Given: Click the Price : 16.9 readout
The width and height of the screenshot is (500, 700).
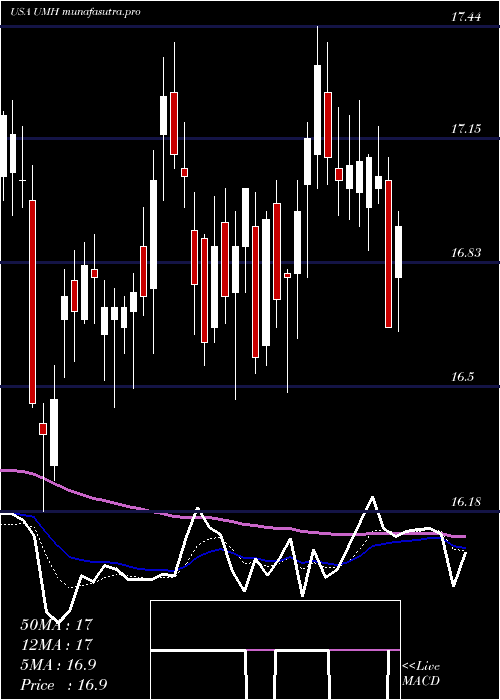Looking at the screenshot, I should coord(63,685).
